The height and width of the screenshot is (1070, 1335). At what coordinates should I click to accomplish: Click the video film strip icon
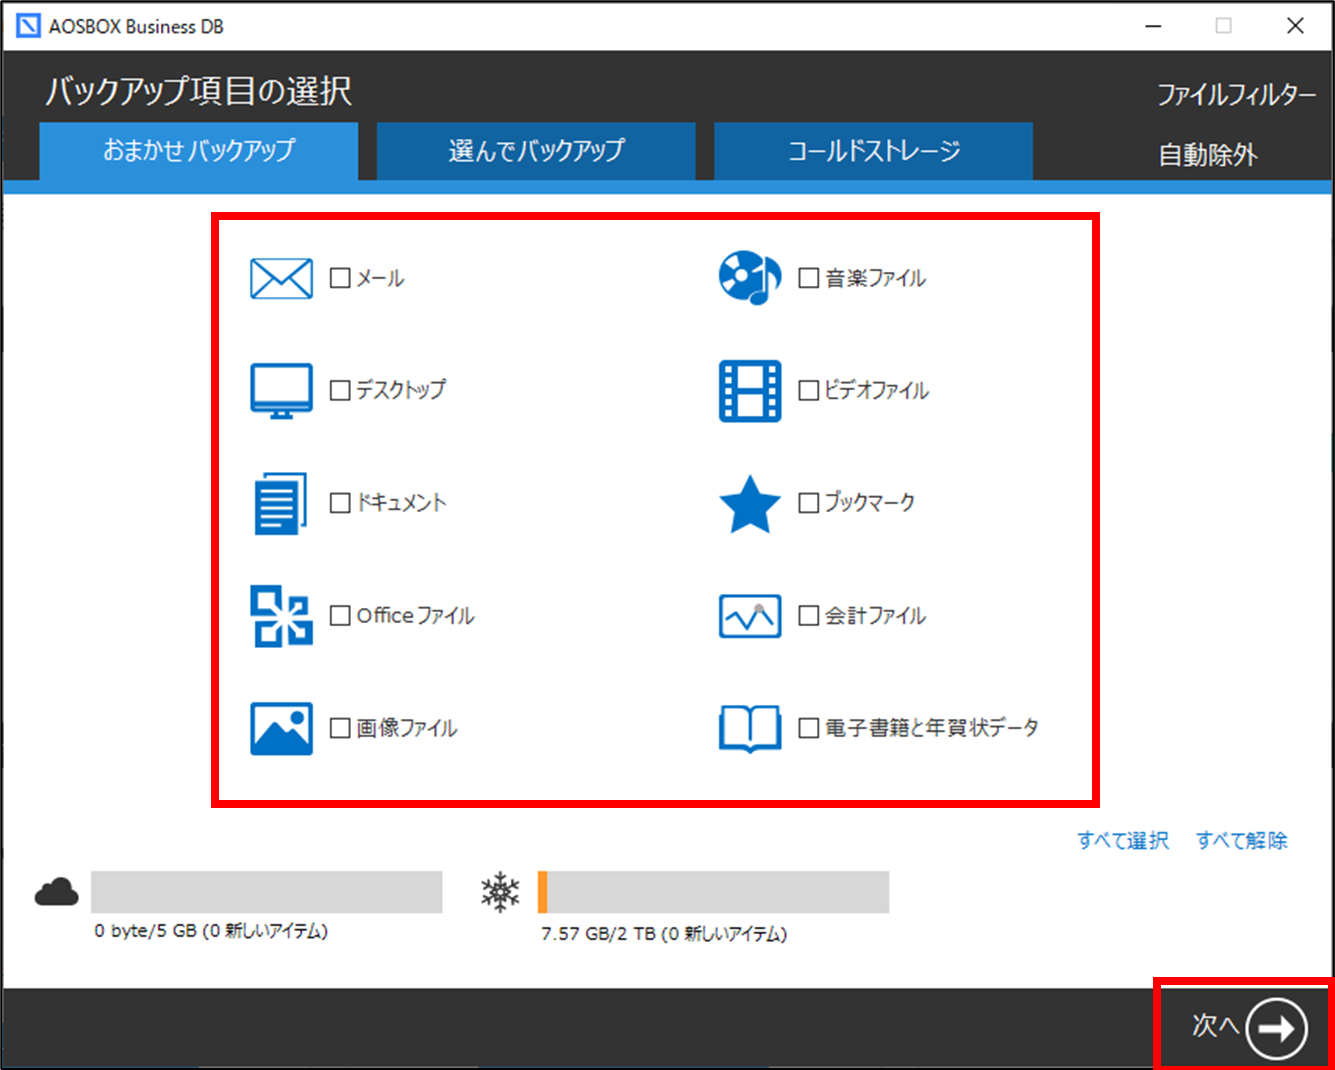[x=750, y=390]
